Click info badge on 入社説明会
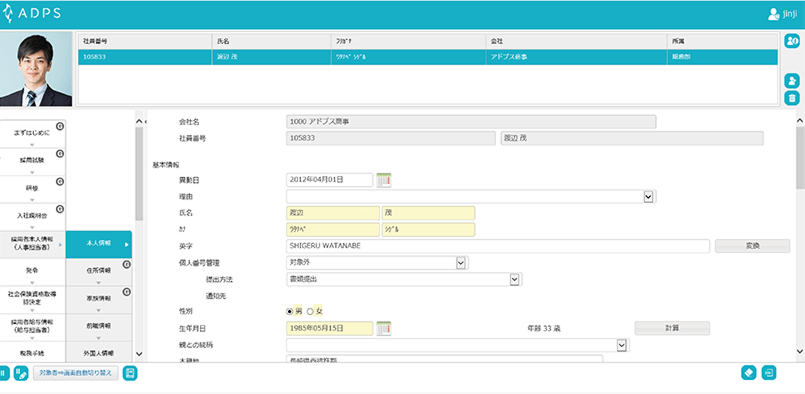The height and width of the screenshot is (394, 805). click(x=60, y=209)
